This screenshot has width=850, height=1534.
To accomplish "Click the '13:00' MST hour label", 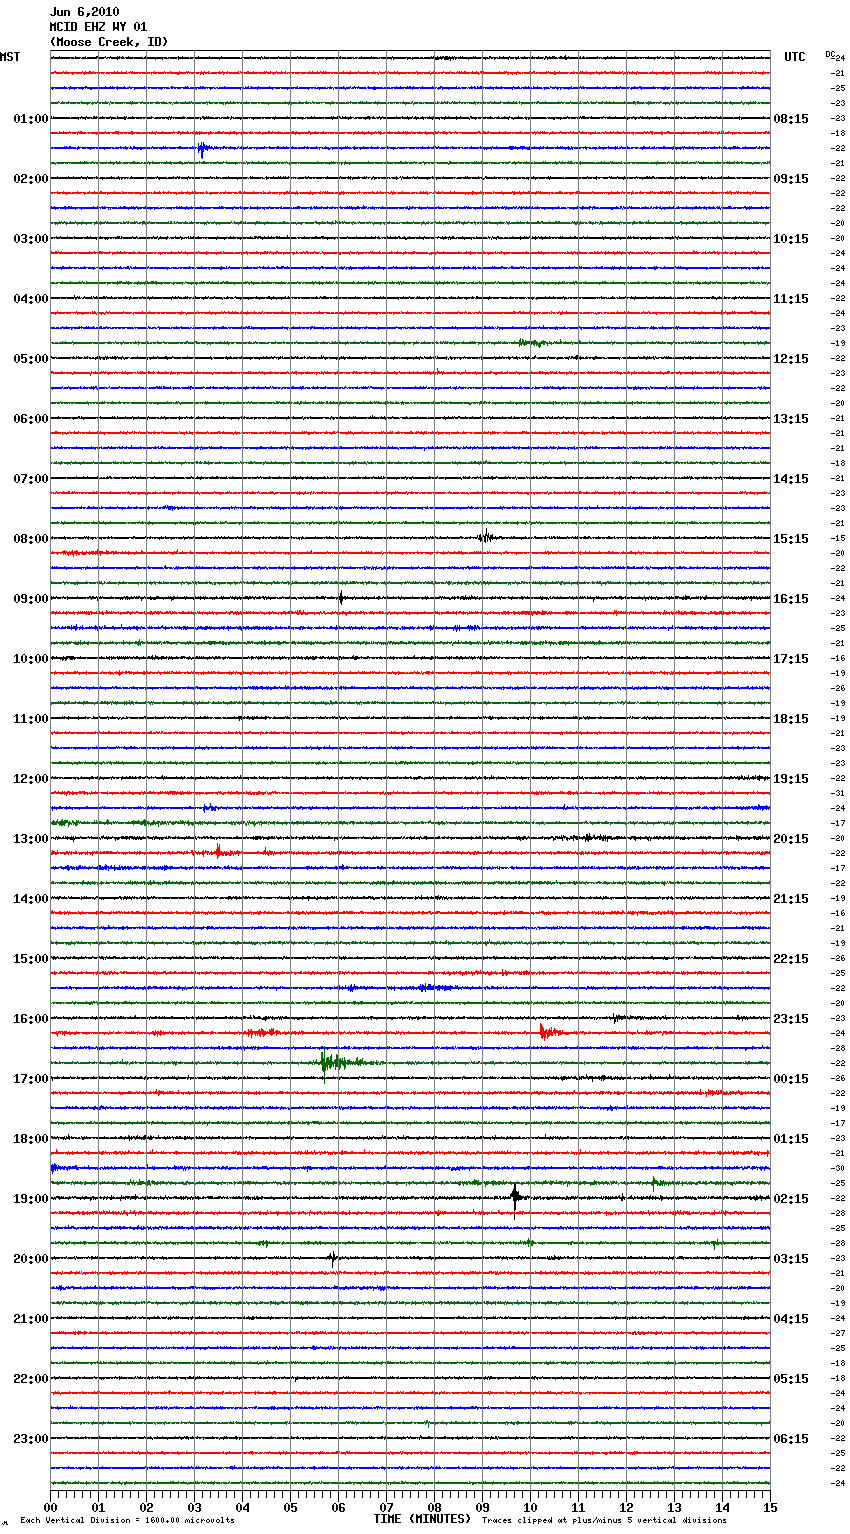I will coord(31,839).
